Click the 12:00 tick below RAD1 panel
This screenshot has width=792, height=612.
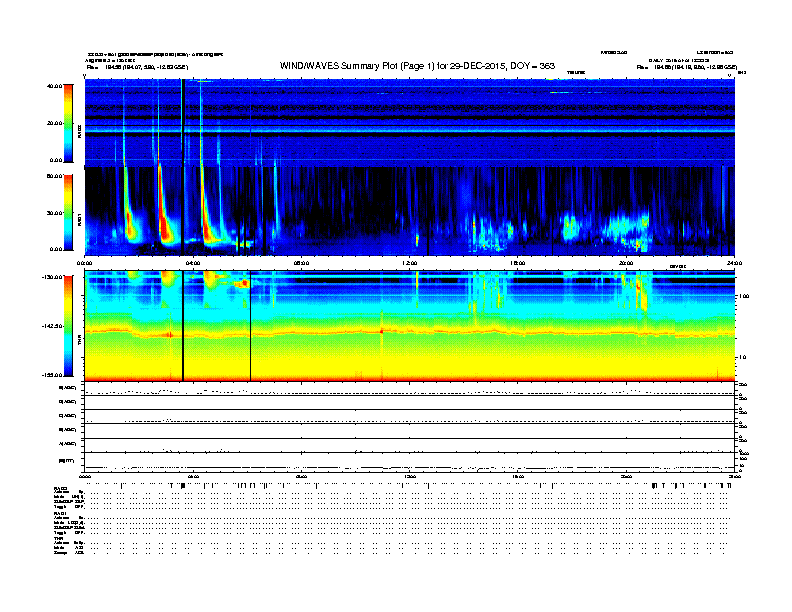(x=410, y=263)
